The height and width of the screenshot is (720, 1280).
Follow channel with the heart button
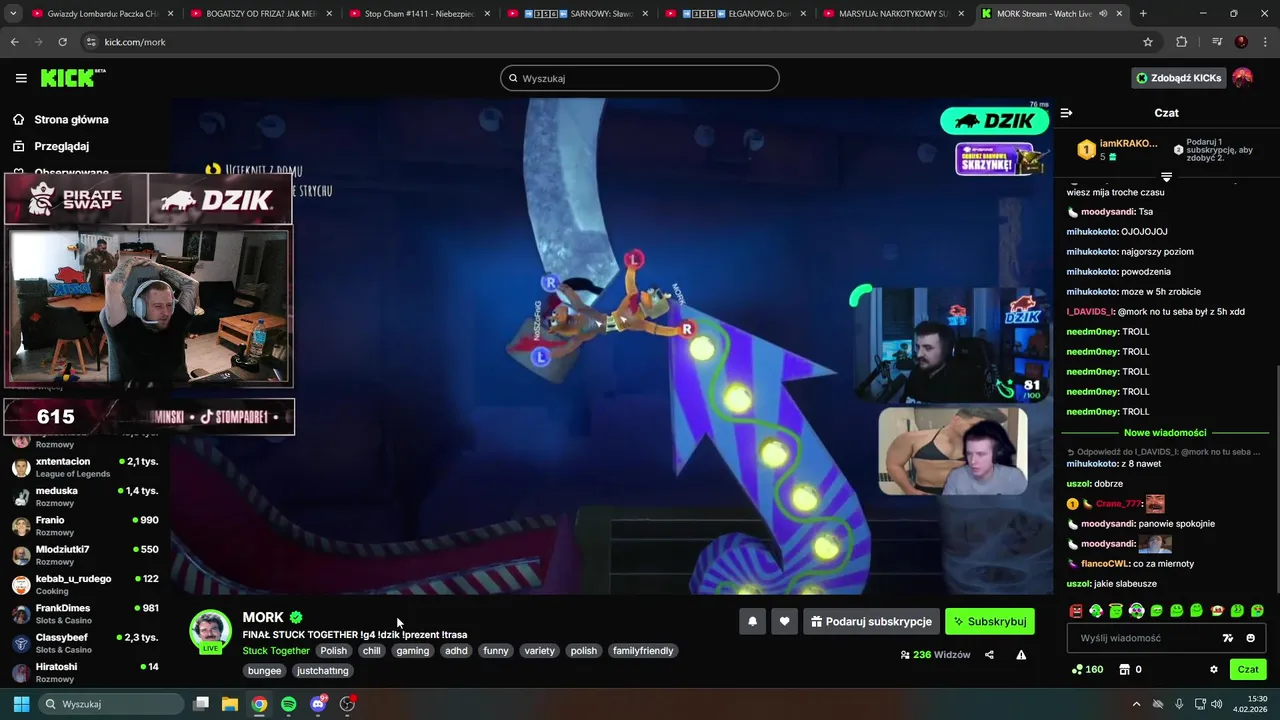[x=785, y=621]
